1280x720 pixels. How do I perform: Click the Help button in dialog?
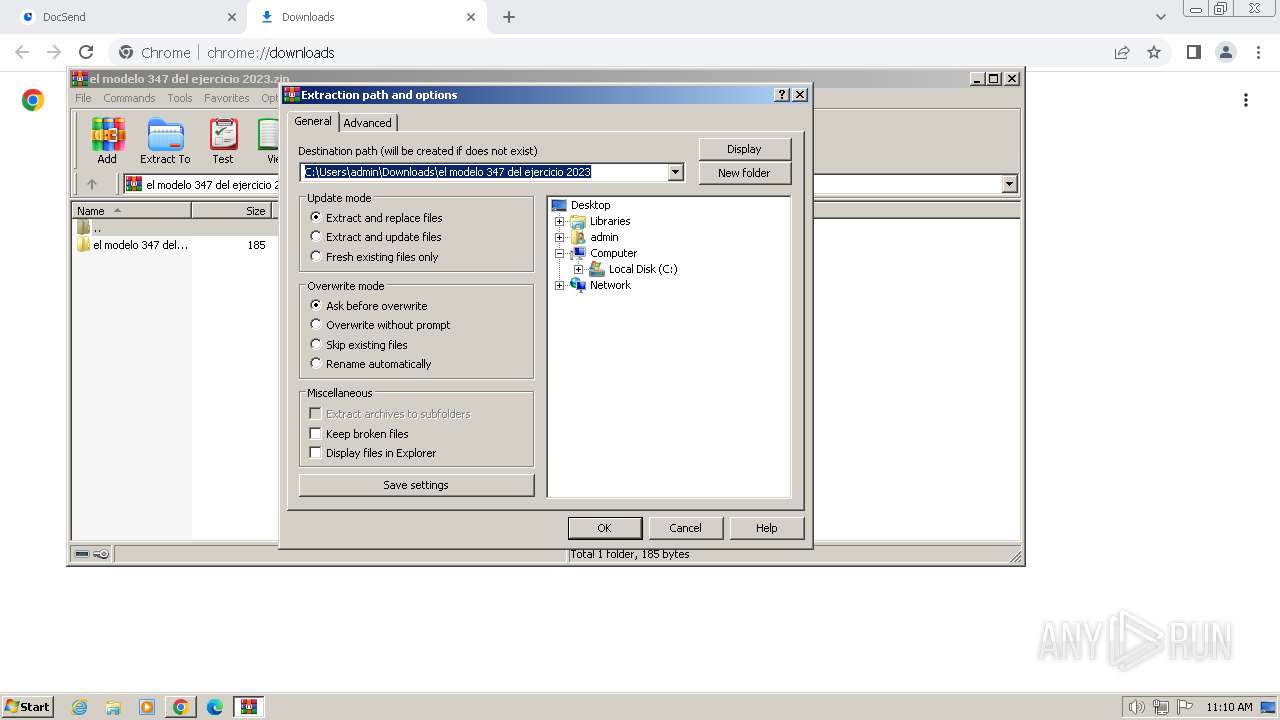pos(766,528)
